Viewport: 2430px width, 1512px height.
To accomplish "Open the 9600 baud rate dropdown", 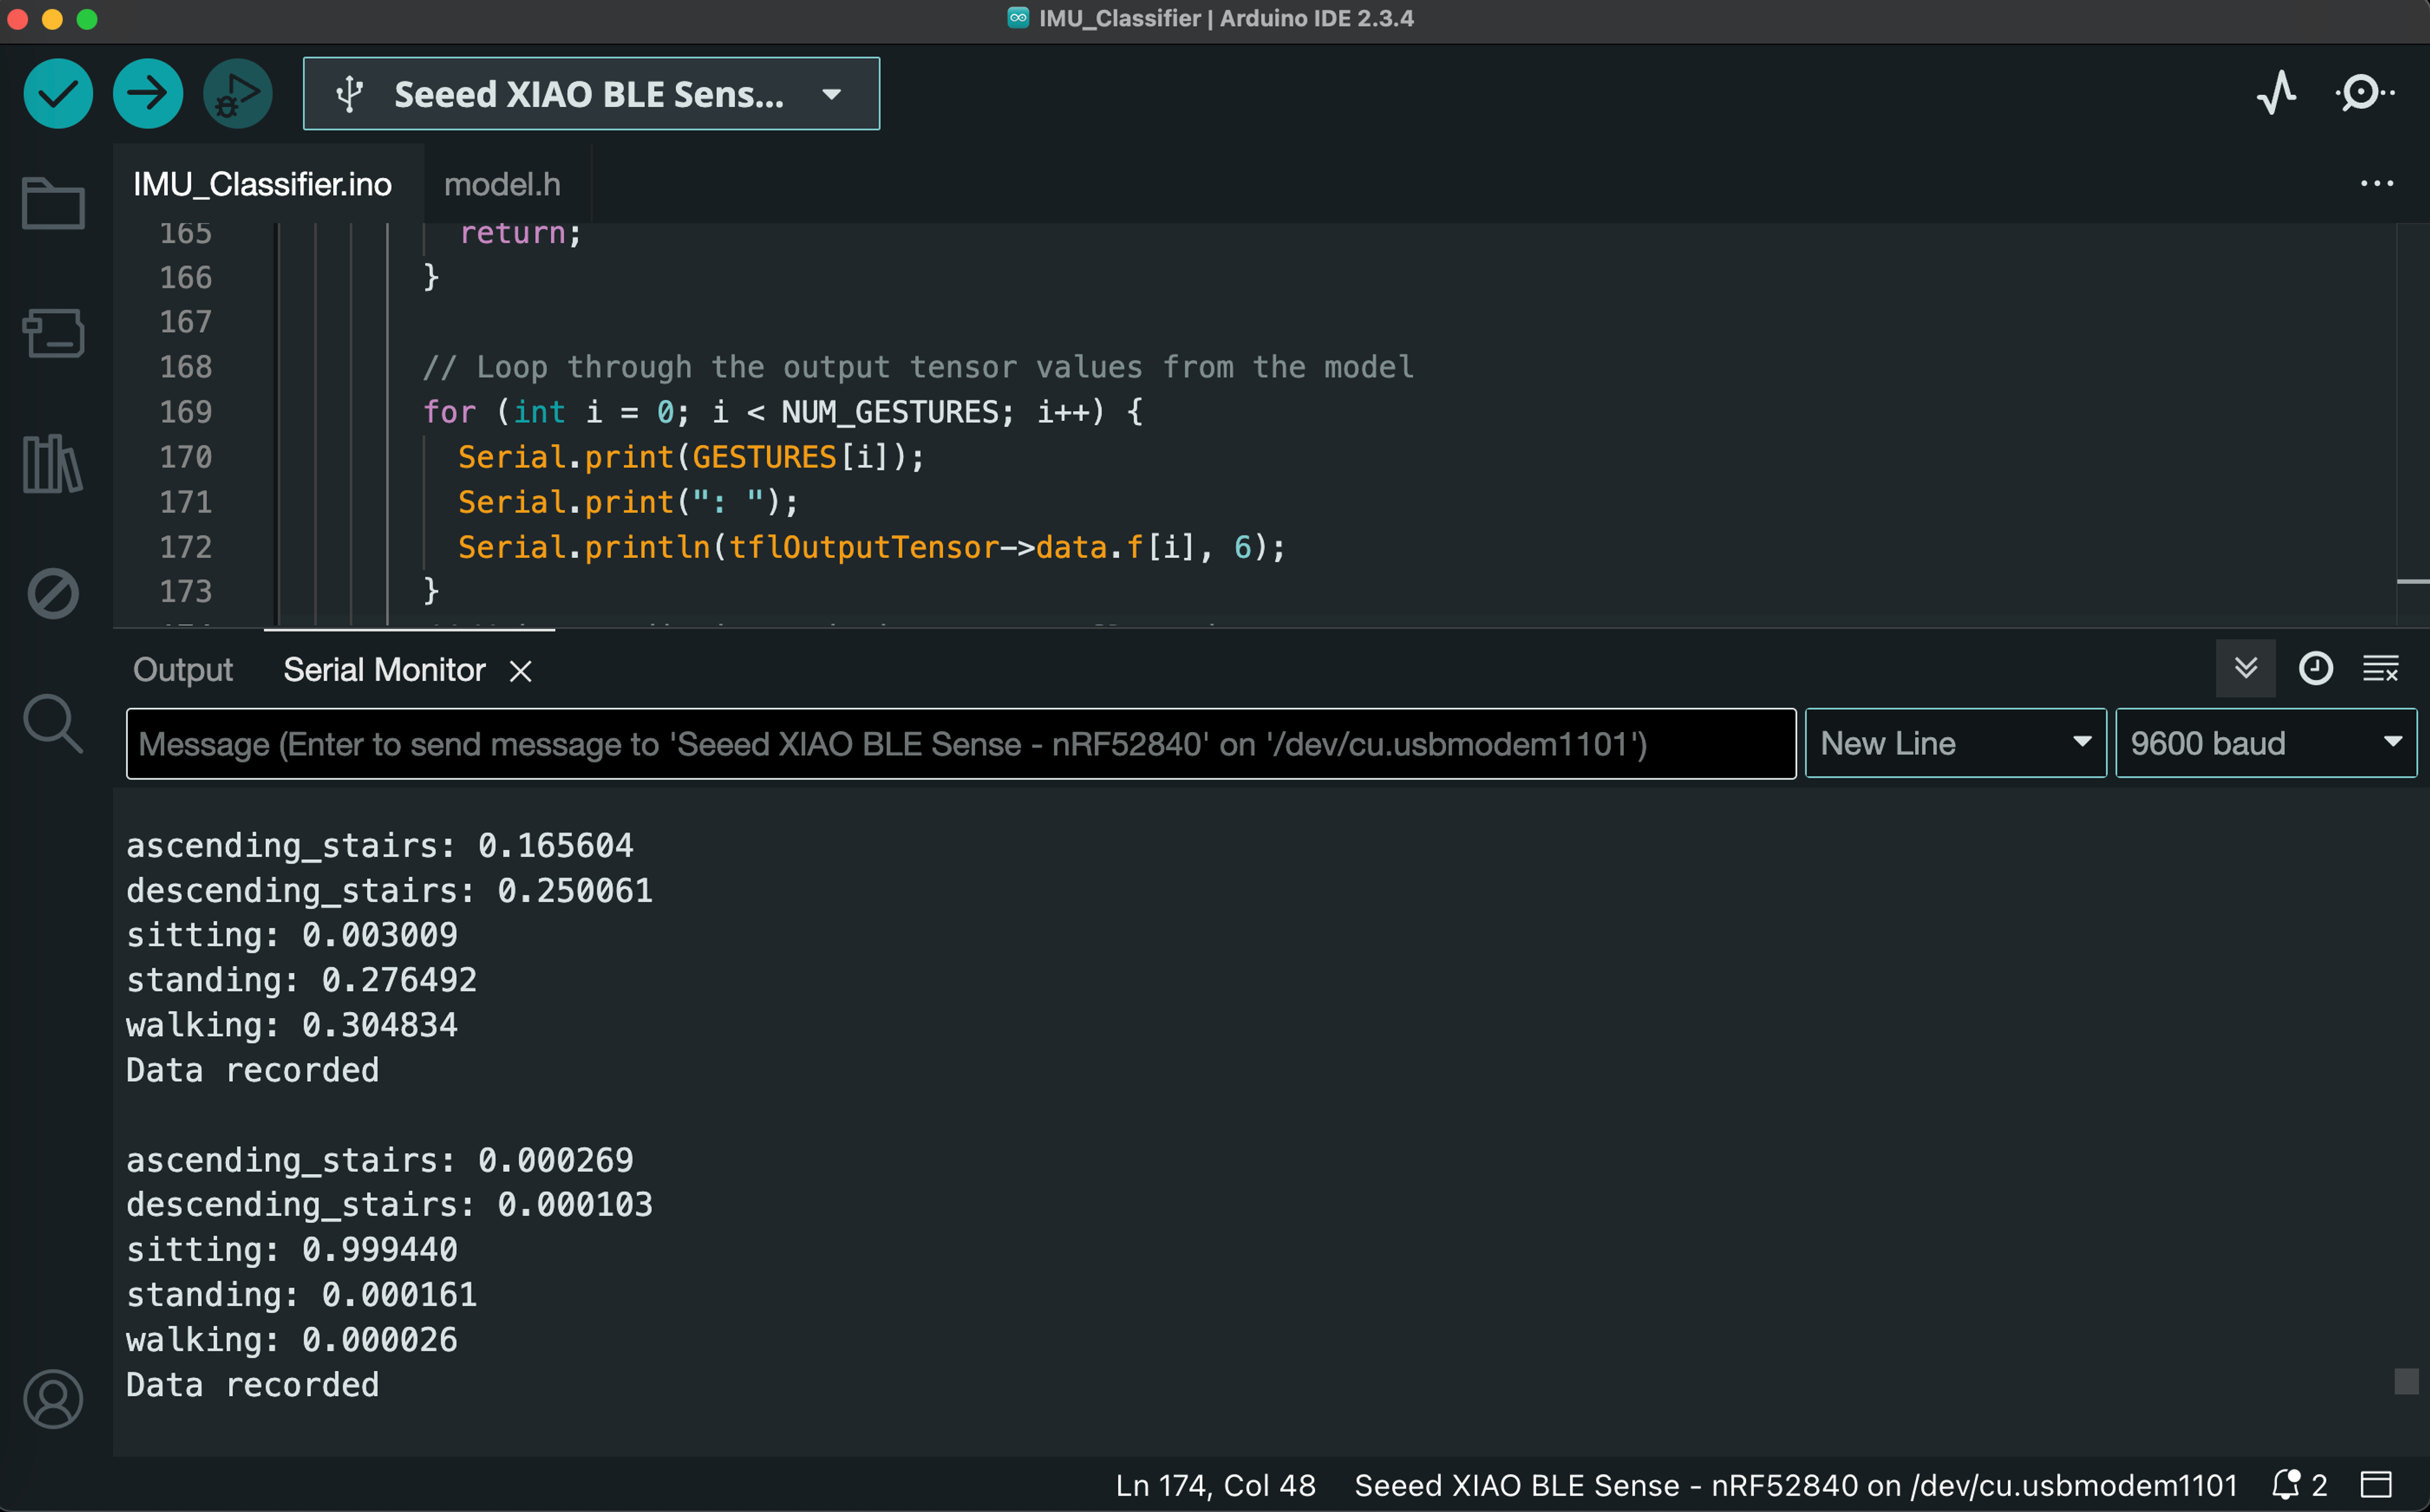I will (2265, 743).
